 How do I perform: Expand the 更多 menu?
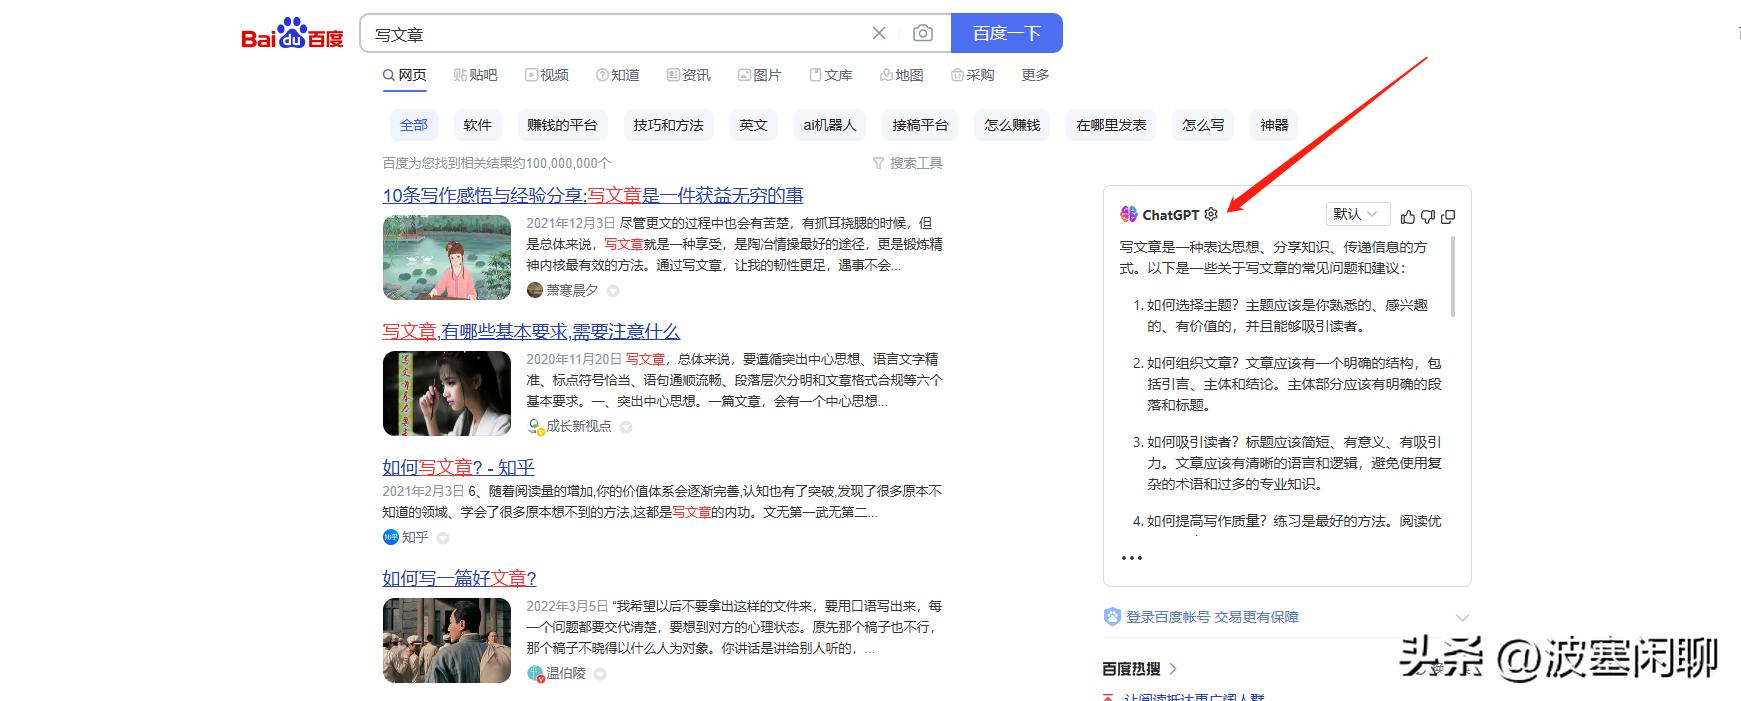(x=1035, y=75)
